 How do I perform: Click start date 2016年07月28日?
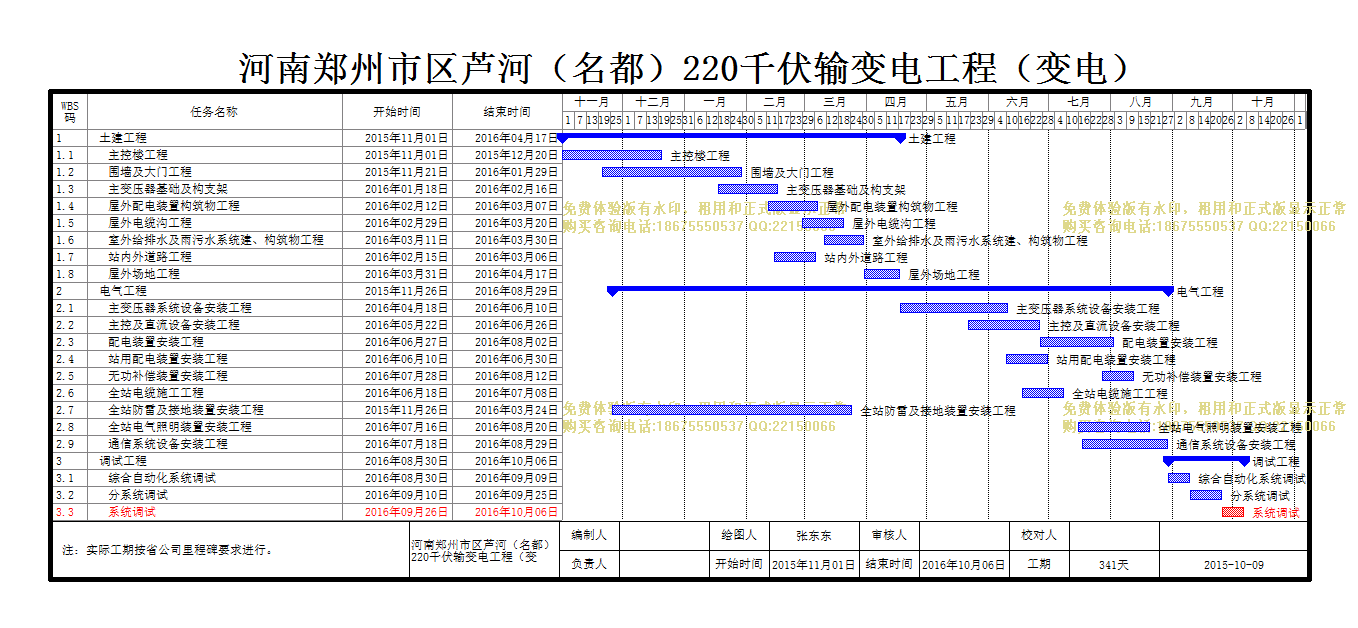pos(407,376)
